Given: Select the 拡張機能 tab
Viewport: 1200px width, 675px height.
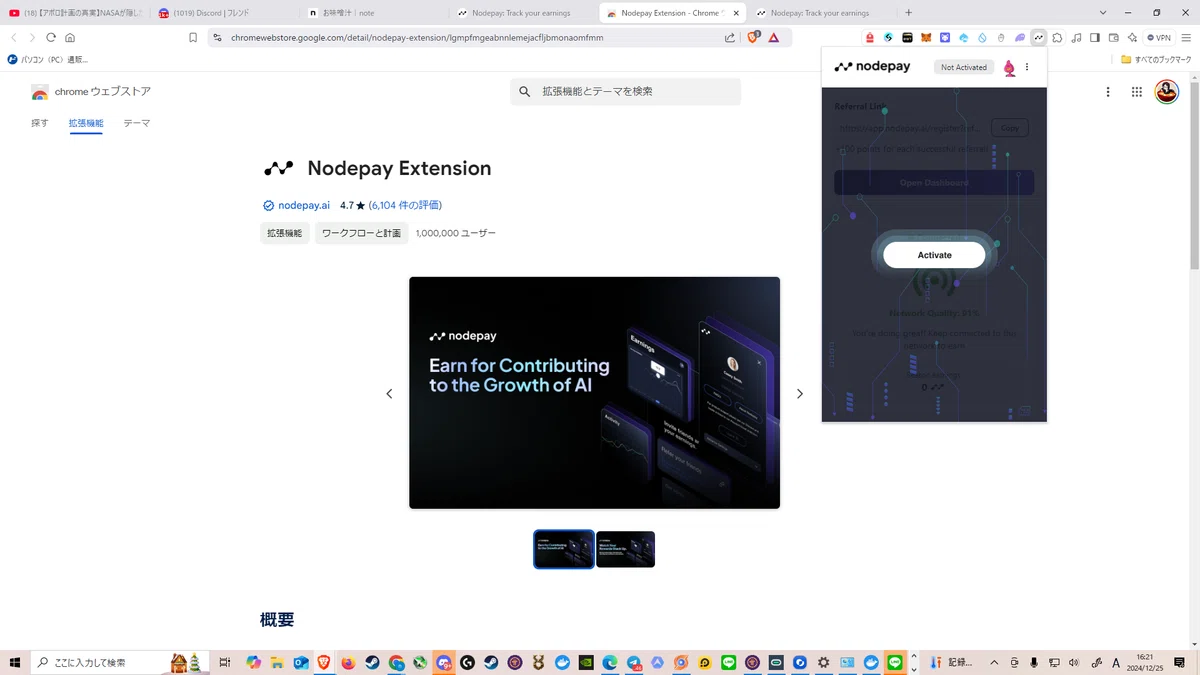Looking at the screenshot, I should coord(86,123).
